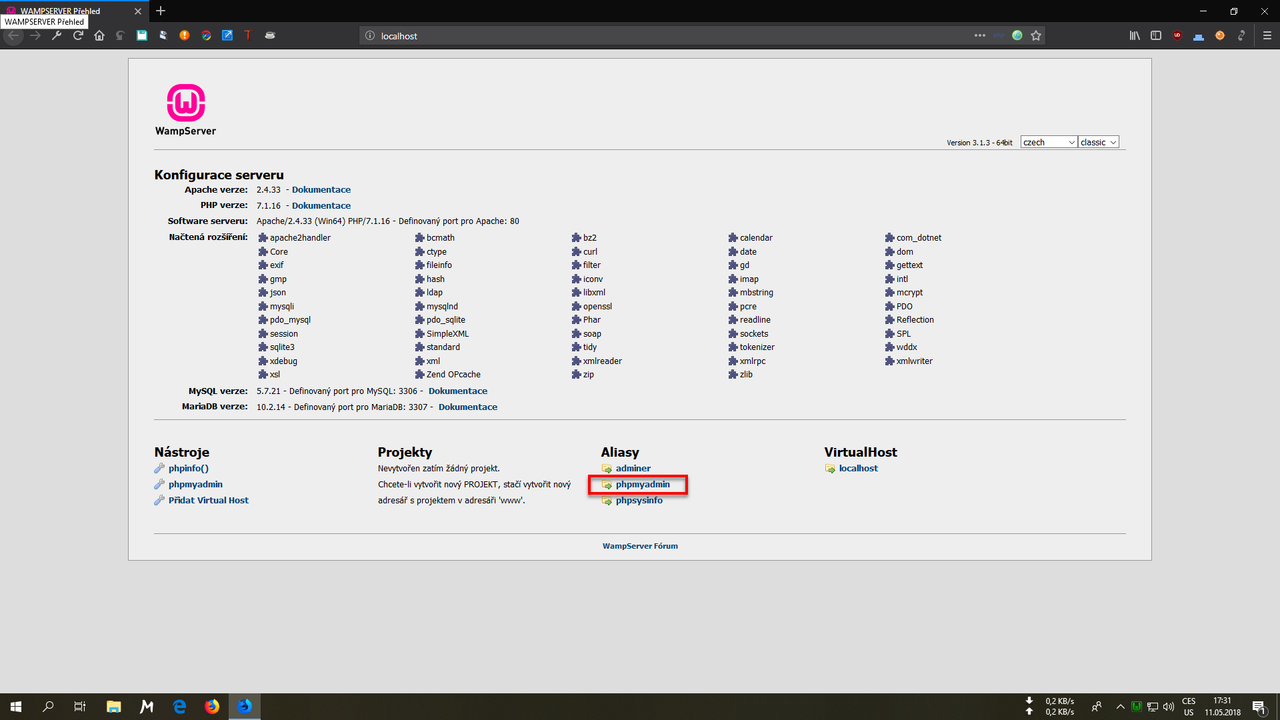The height and width of the screenshot is (720, 1280).
Task: Open the phpsysinfo alias link
Action: pyautogui.click(x=639, y=500)
